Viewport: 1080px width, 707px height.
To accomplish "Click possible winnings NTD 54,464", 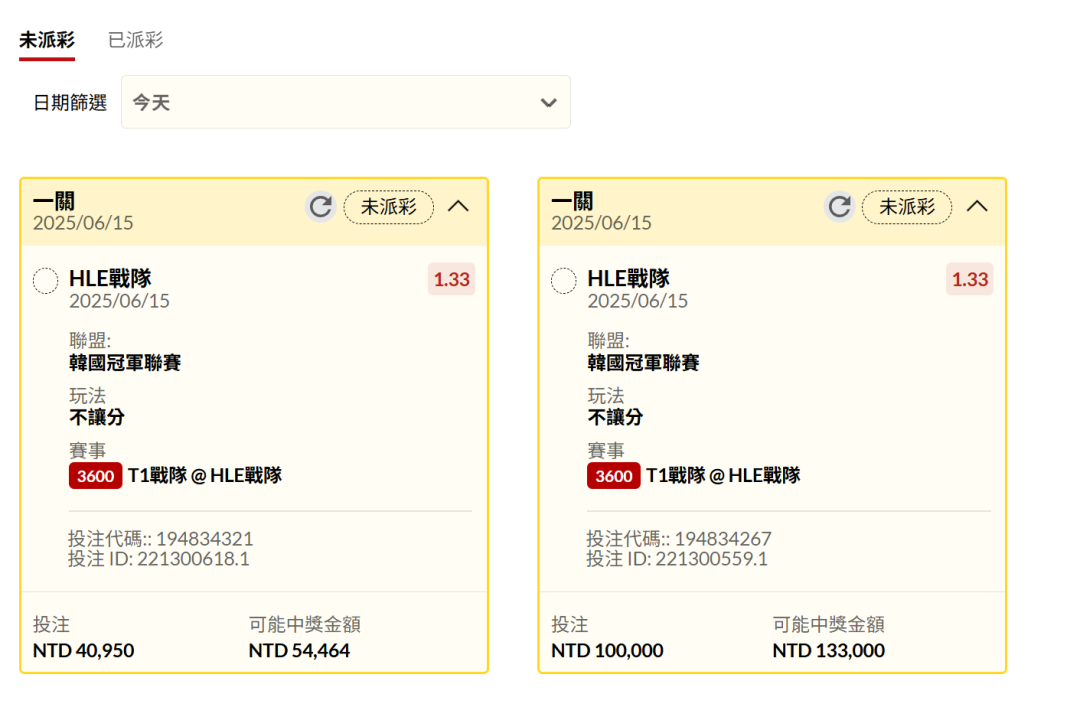I will (299, 650).
